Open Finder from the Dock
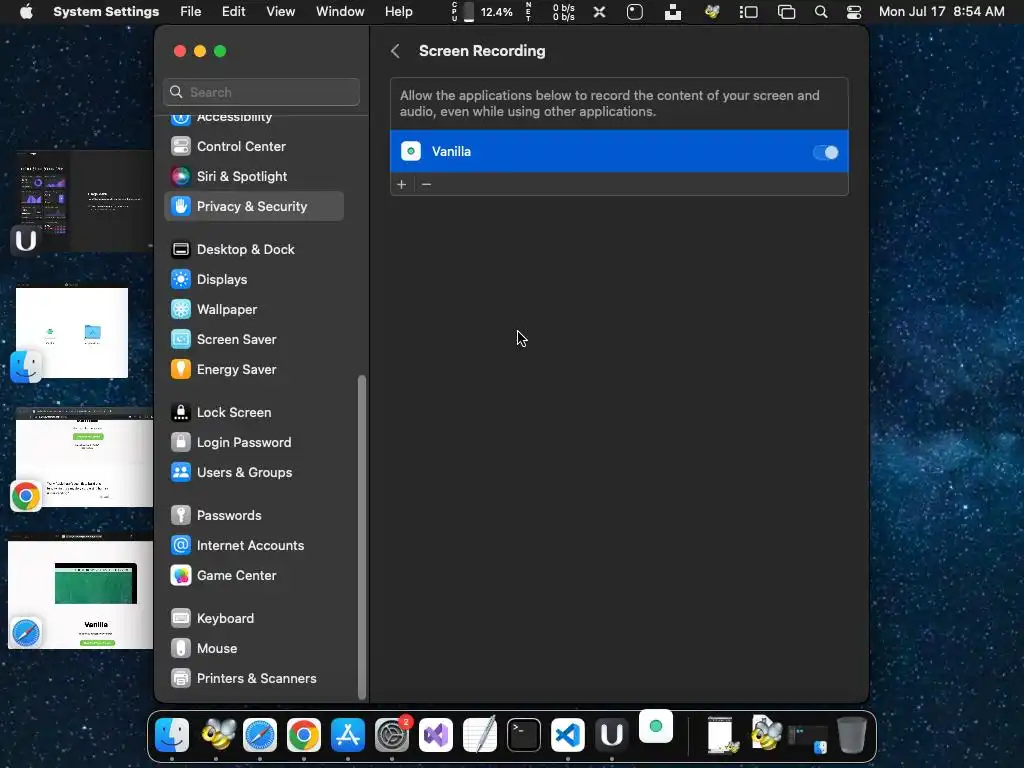Screen dimensions: 1024x768 click(x=172, y=735)
